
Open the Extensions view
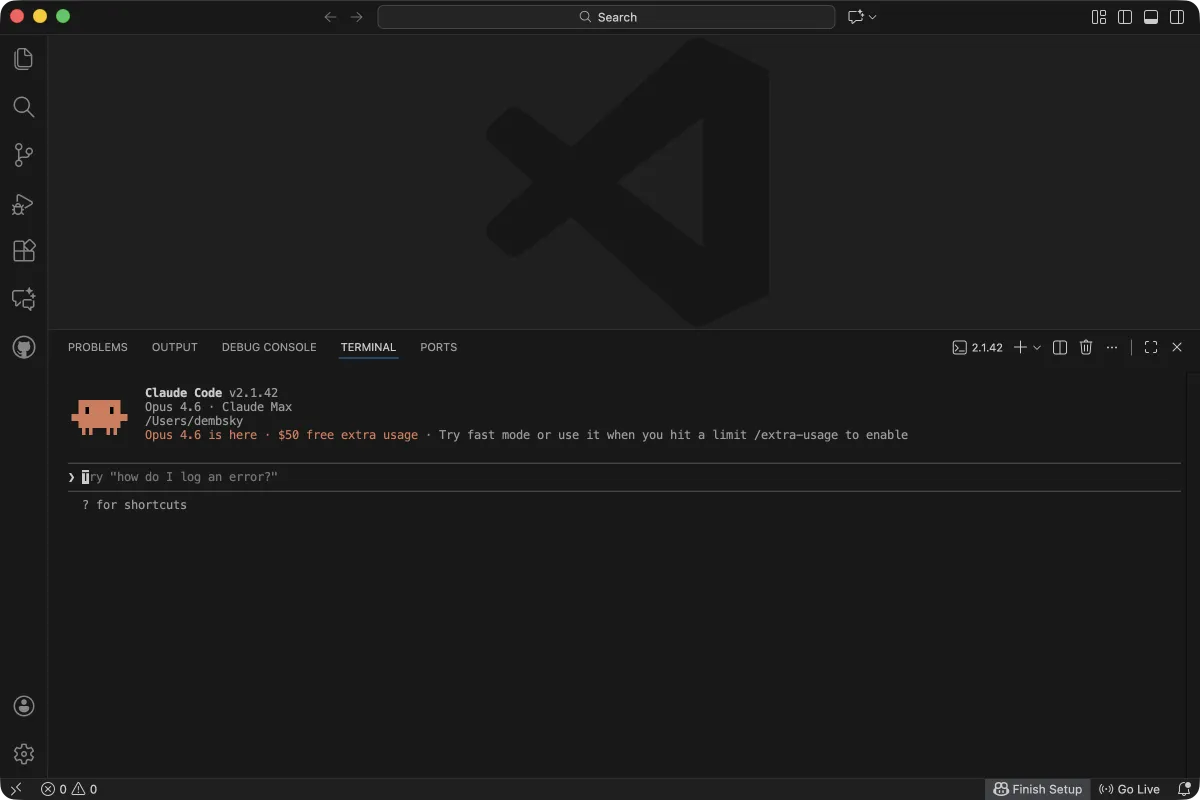click(23, 251)
